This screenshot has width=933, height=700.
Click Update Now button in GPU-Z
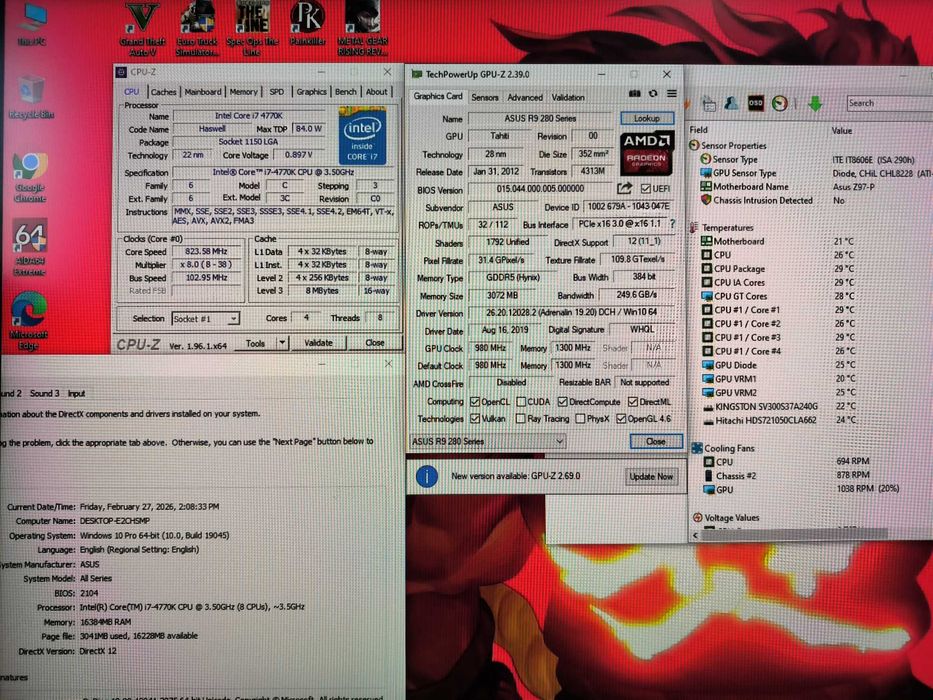point(651,476)
